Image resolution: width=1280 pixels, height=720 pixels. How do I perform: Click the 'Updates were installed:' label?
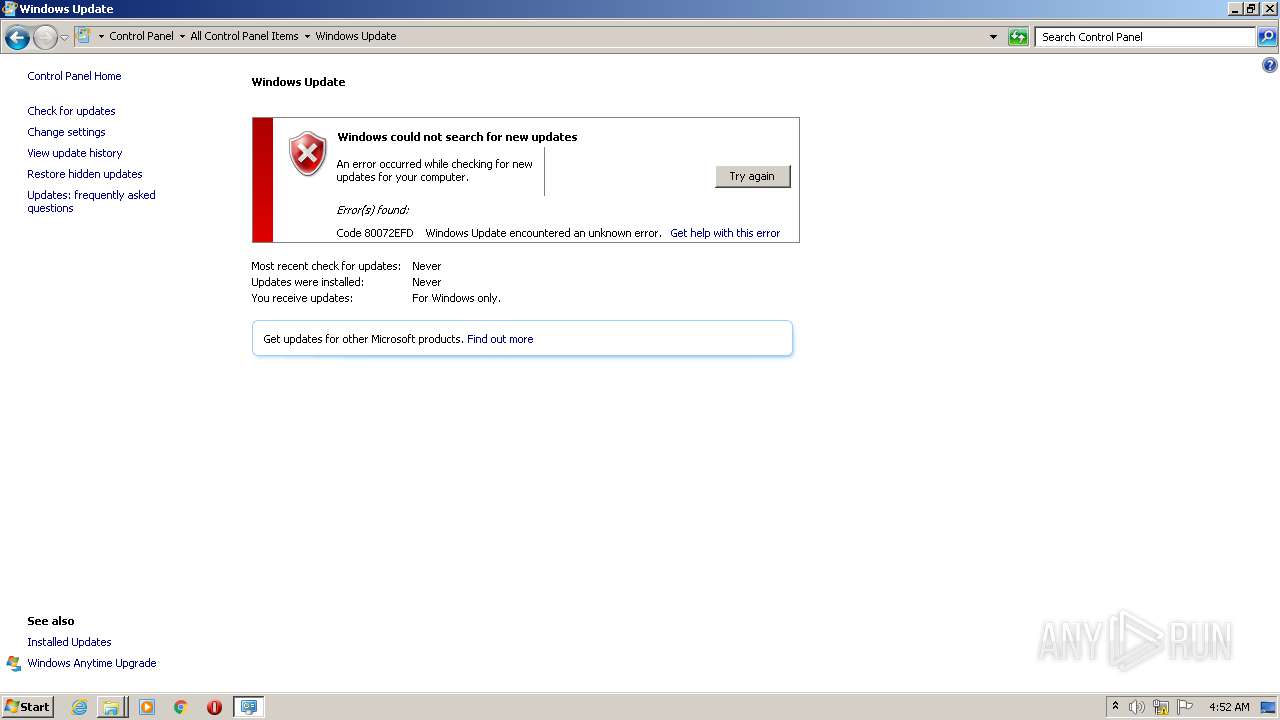307,282
